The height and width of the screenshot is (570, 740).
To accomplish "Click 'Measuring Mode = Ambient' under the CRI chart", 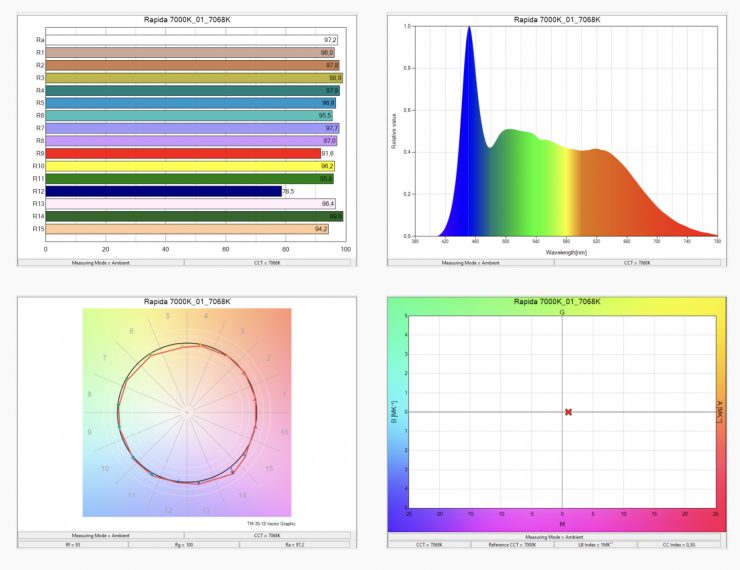I will click(x=101, y=263).
